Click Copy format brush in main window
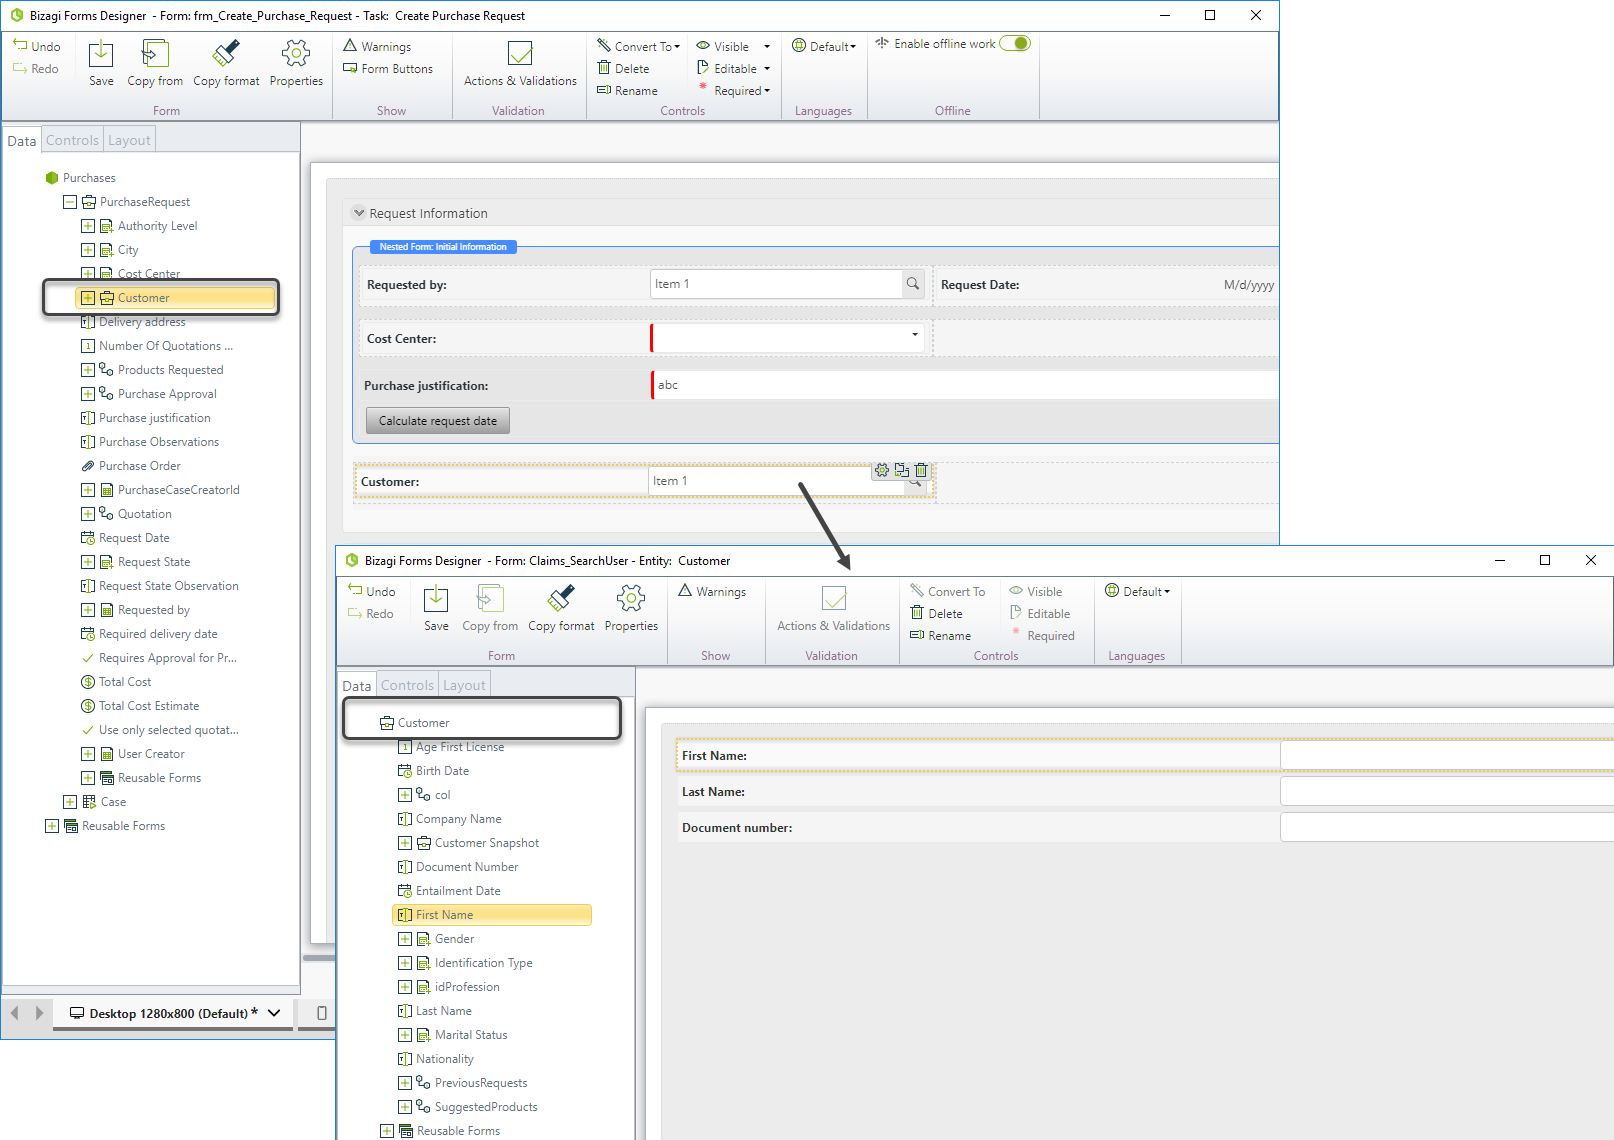 click(226, 63)
